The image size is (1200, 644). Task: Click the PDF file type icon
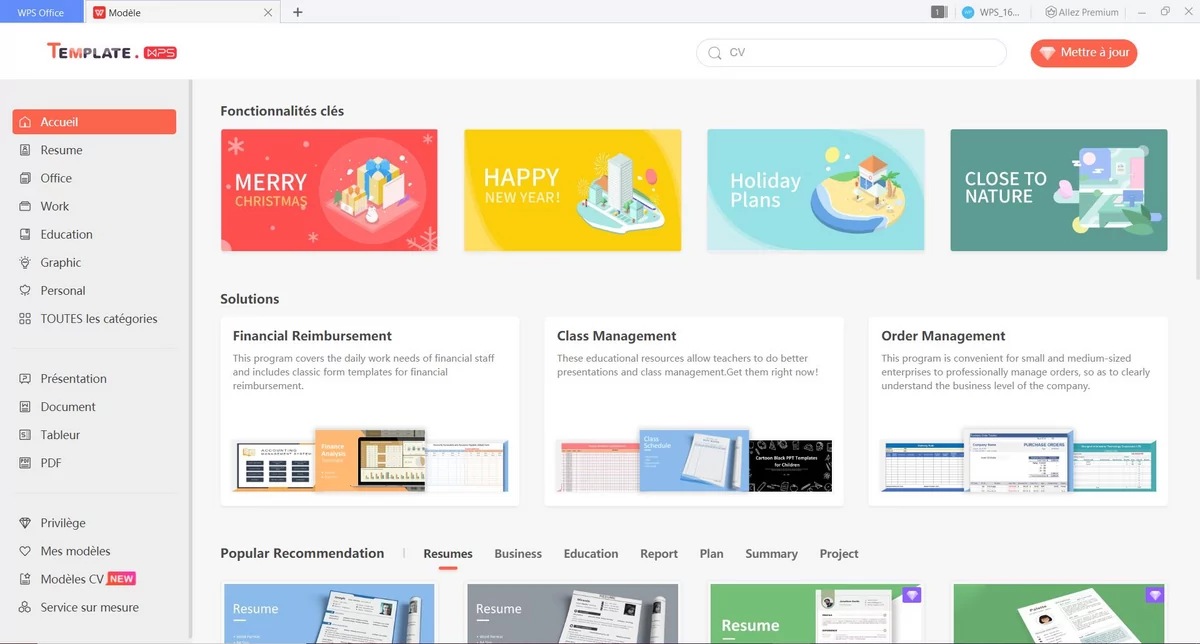pos(25,463)
